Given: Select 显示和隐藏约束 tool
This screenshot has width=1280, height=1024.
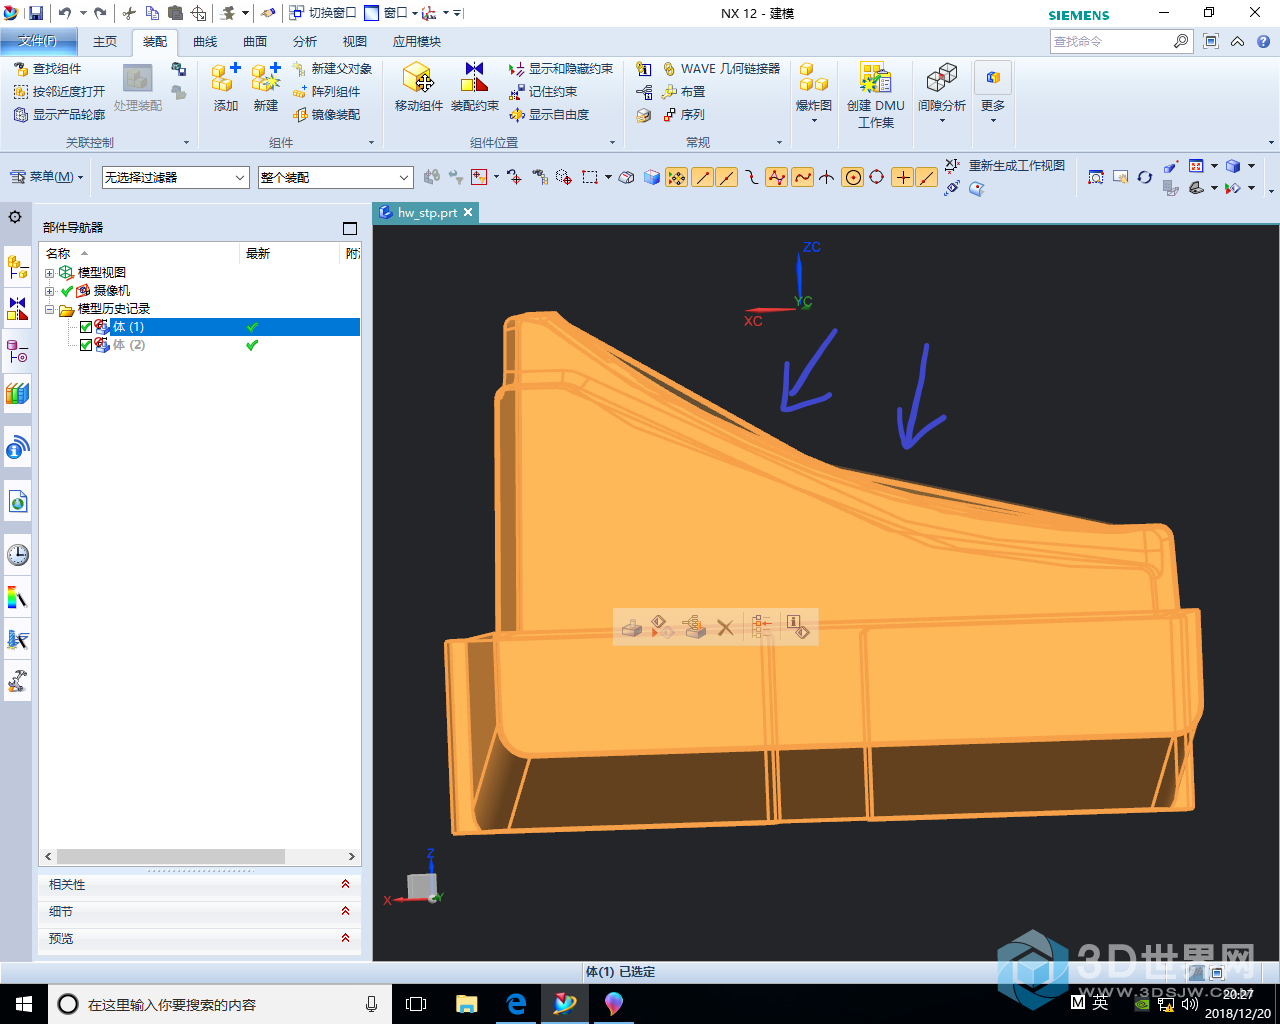Looking at the screenshot, I should 561,69.
